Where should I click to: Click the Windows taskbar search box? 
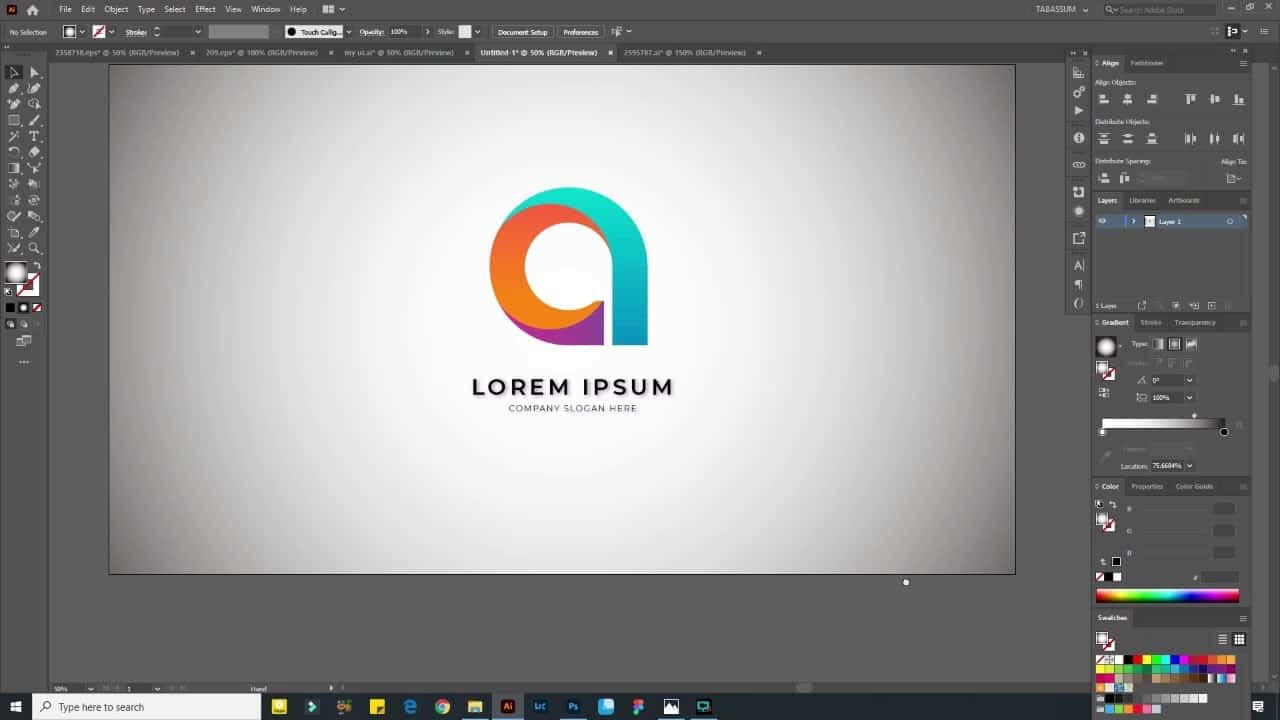(x=147, y=707)
